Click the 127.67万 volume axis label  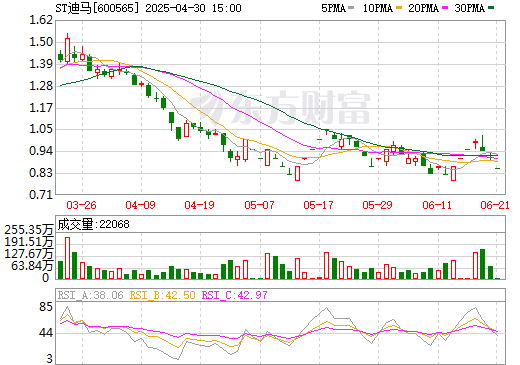pos(29,254)
